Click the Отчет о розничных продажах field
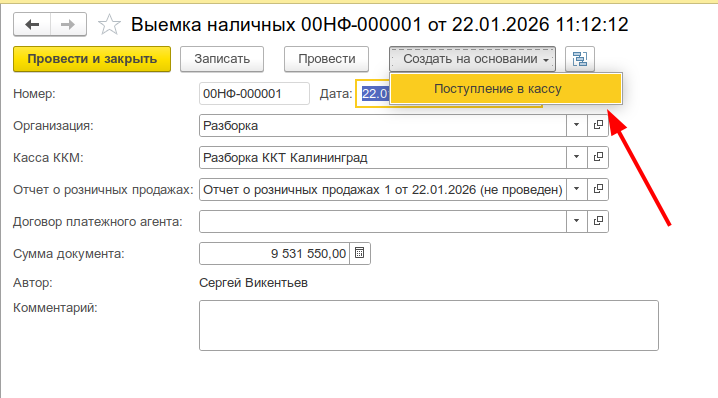 pos(383,190)
